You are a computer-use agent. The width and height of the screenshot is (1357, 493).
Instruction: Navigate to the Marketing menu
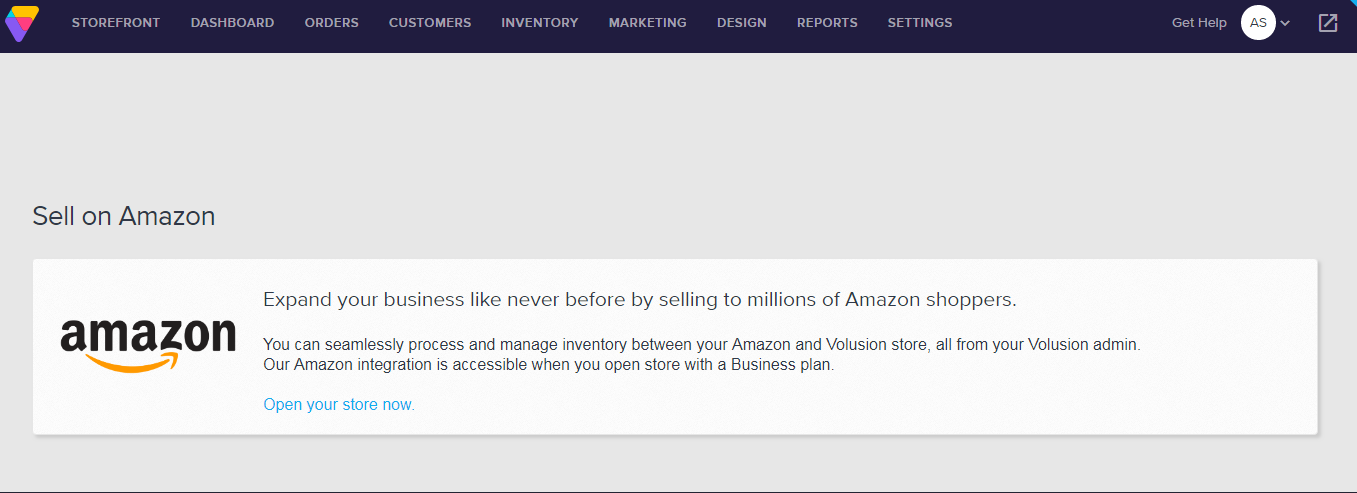click(647, 23)
